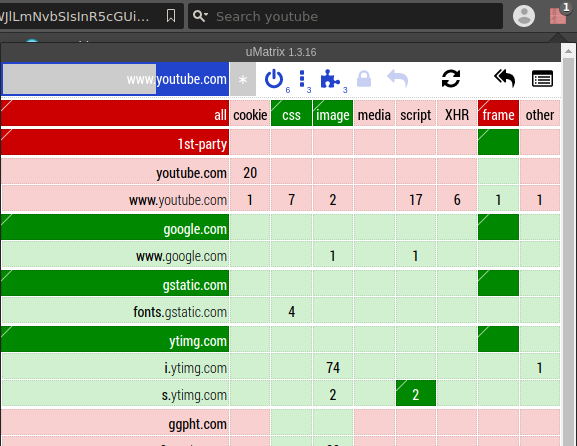Image resolution: width=577 pixels, height=446 pixels.
Task: Open the puzzle-piece recipes menu
Action: 330,79
